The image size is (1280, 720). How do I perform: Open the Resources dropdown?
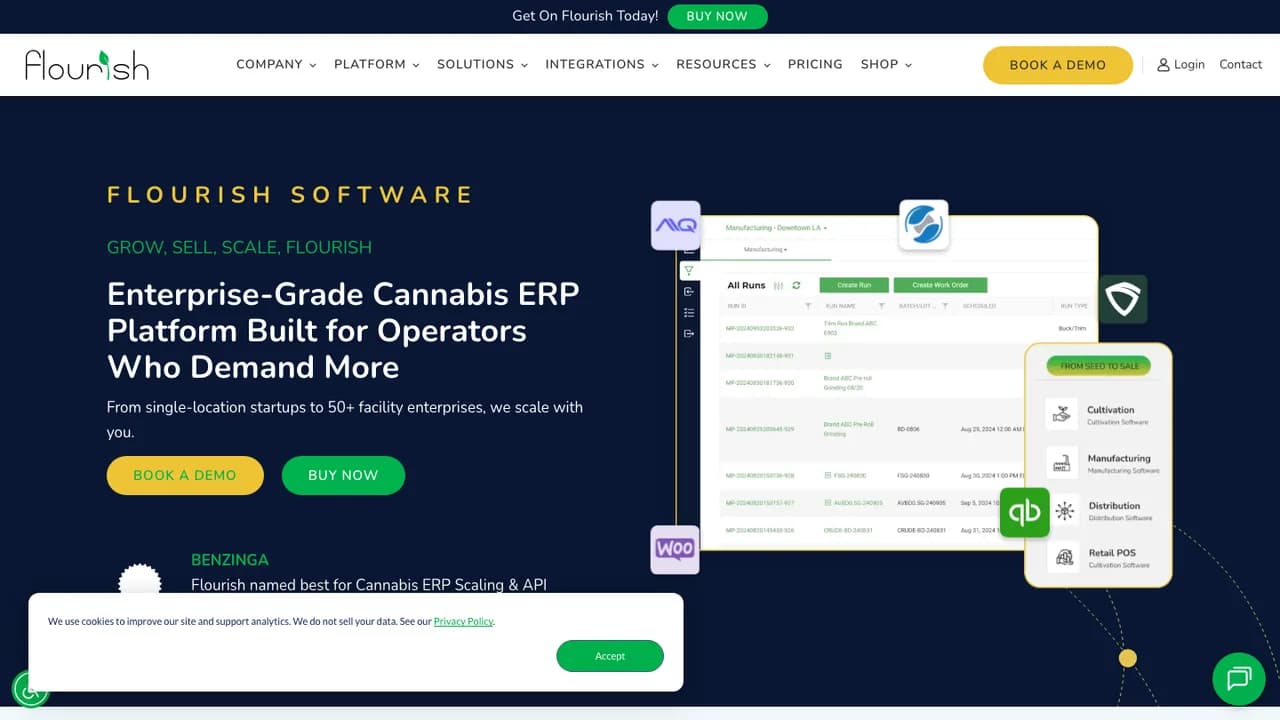[x=723, y=64]
